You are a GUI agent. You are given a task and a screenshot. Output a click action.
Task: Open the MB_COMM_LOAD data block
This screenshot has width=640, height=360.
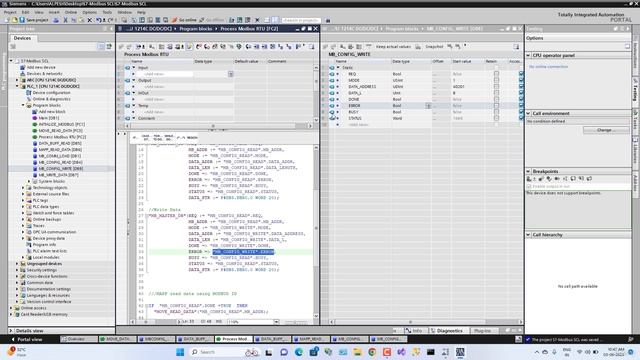pos(60,156)
